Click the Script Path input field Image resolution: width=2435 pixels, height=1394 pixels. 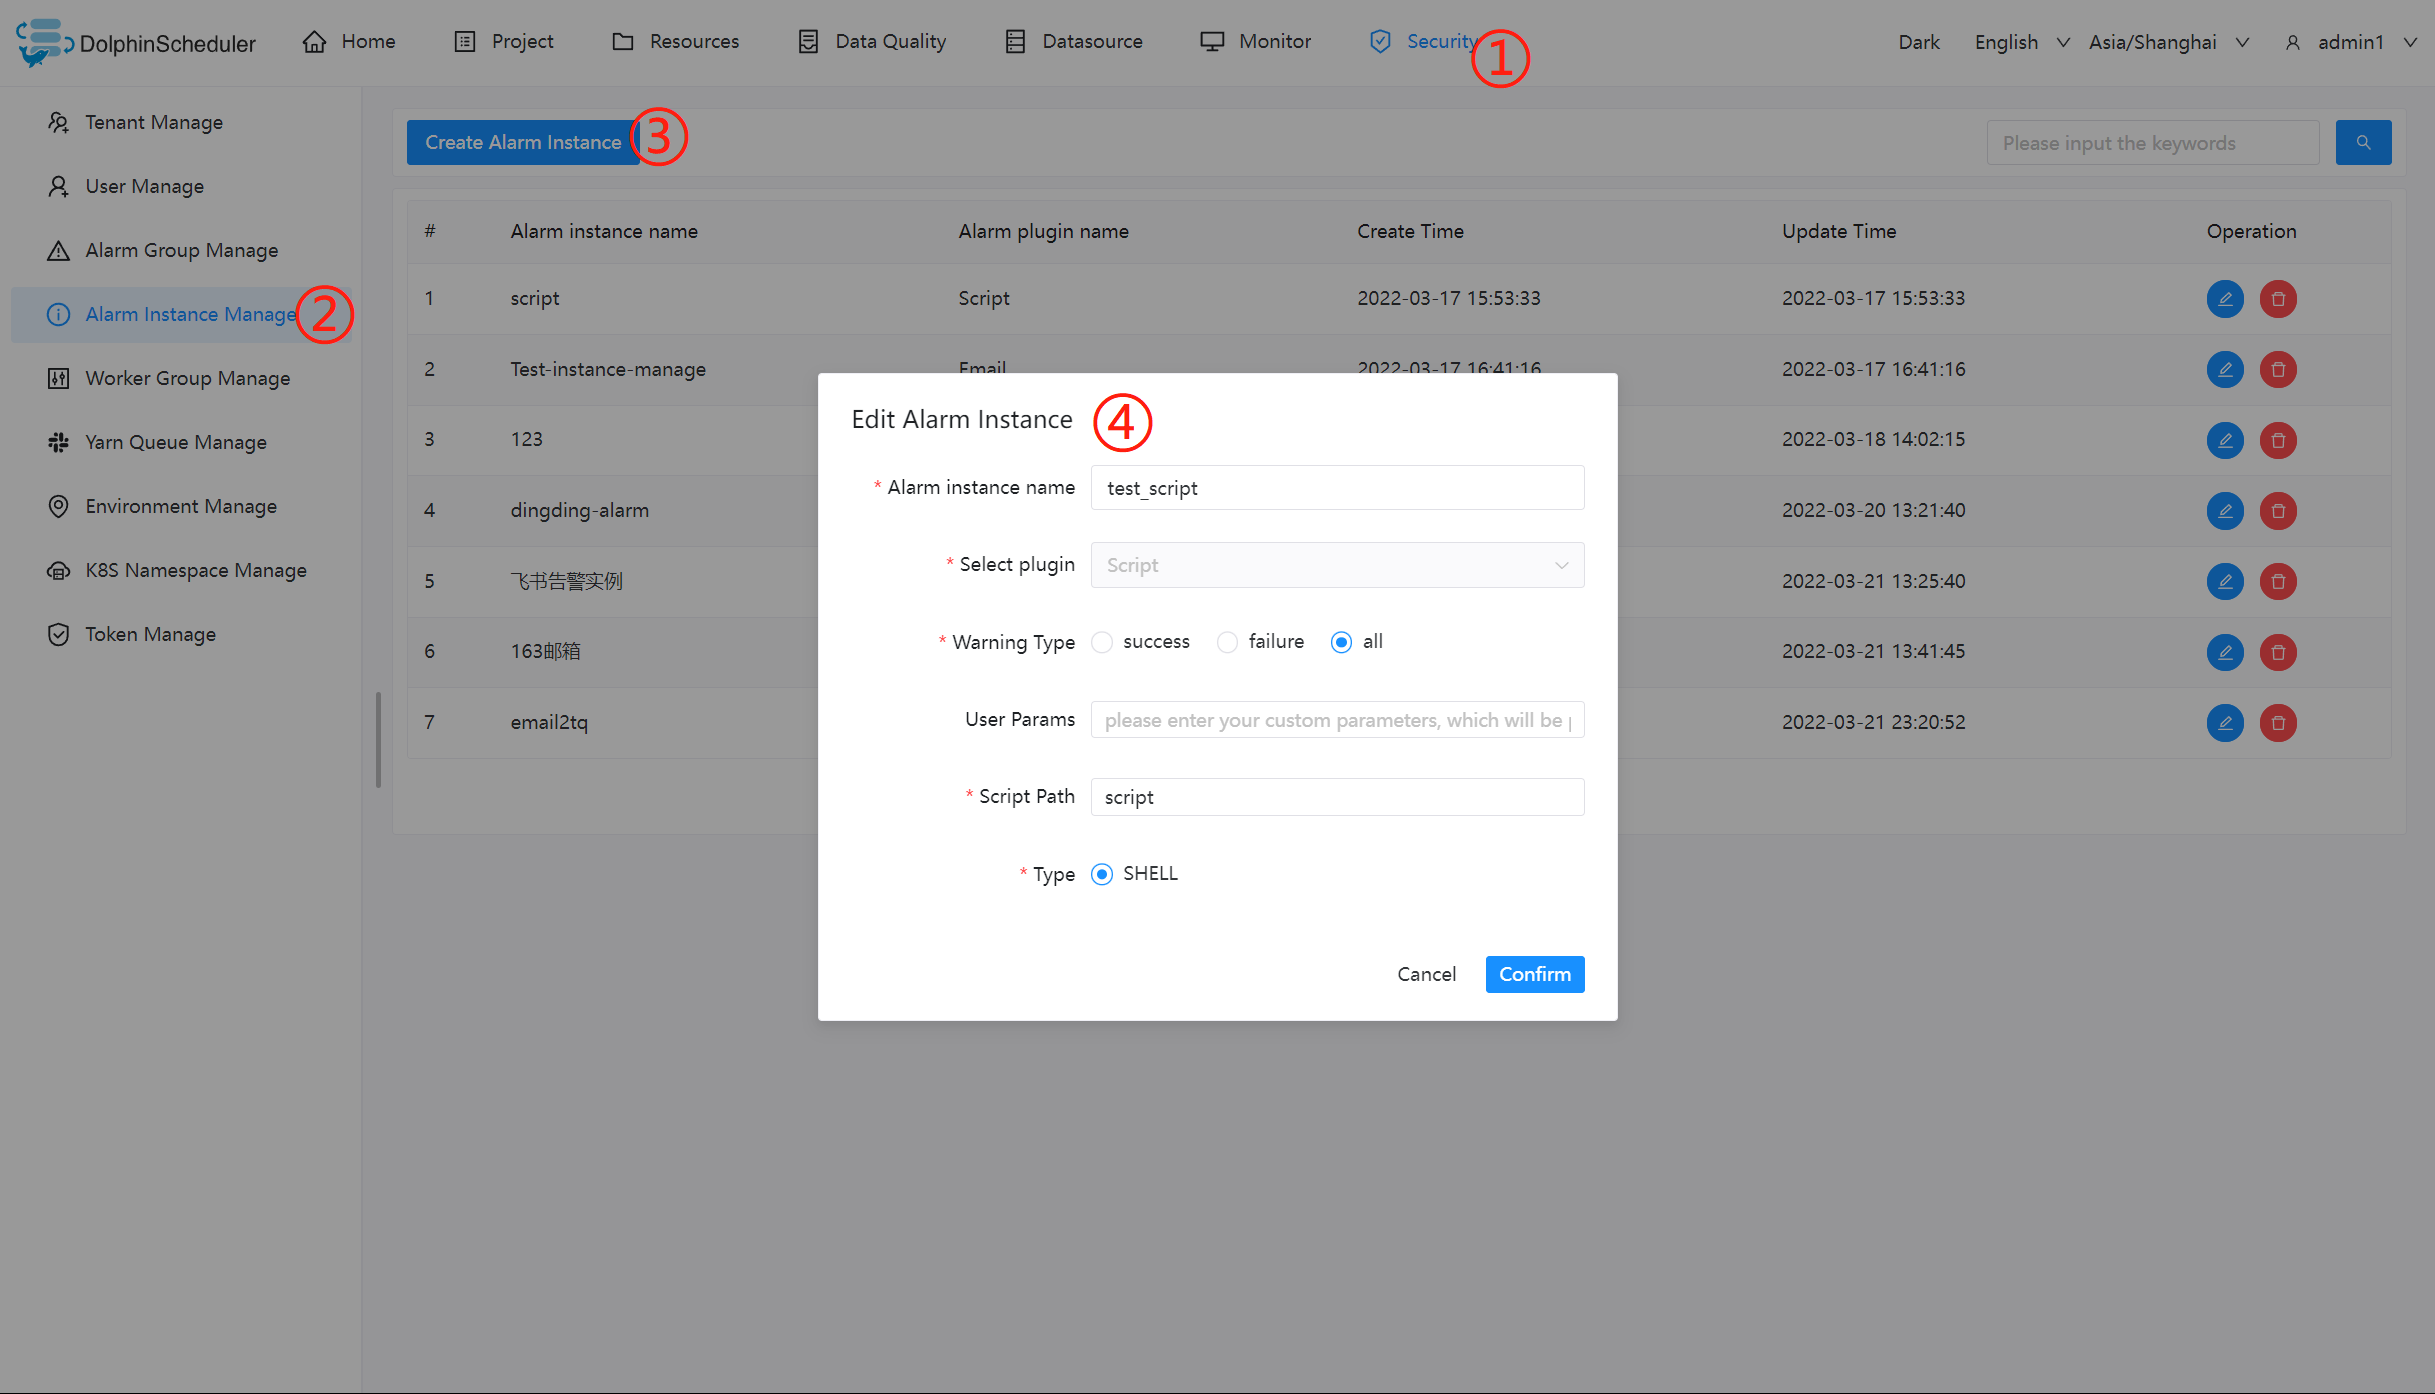pyautogui.click(x=1336, y=797)
